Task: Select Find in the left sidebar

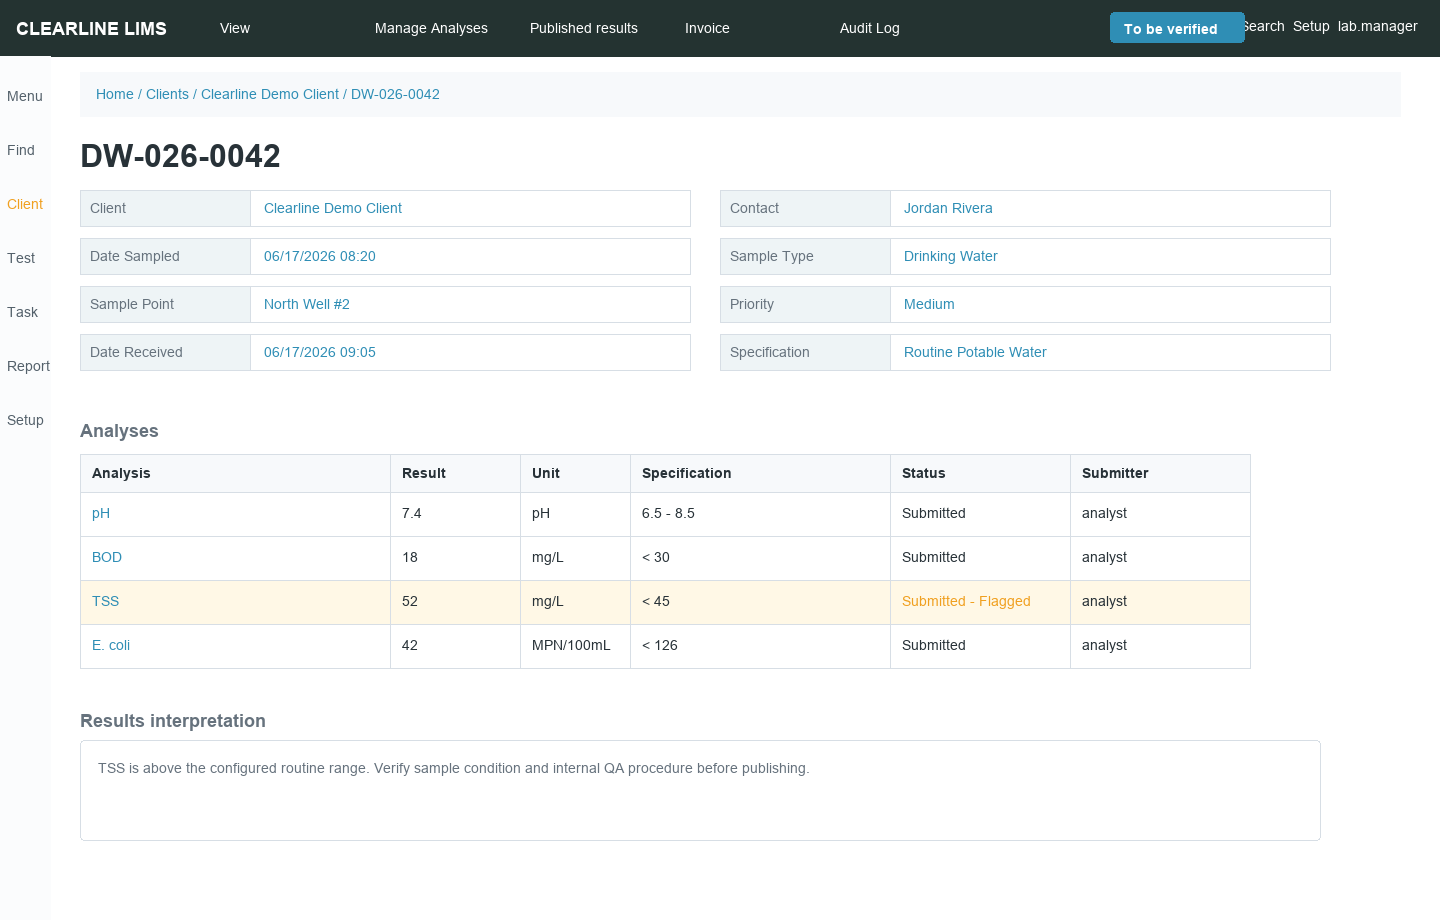Action: click(x=21, y=150)
